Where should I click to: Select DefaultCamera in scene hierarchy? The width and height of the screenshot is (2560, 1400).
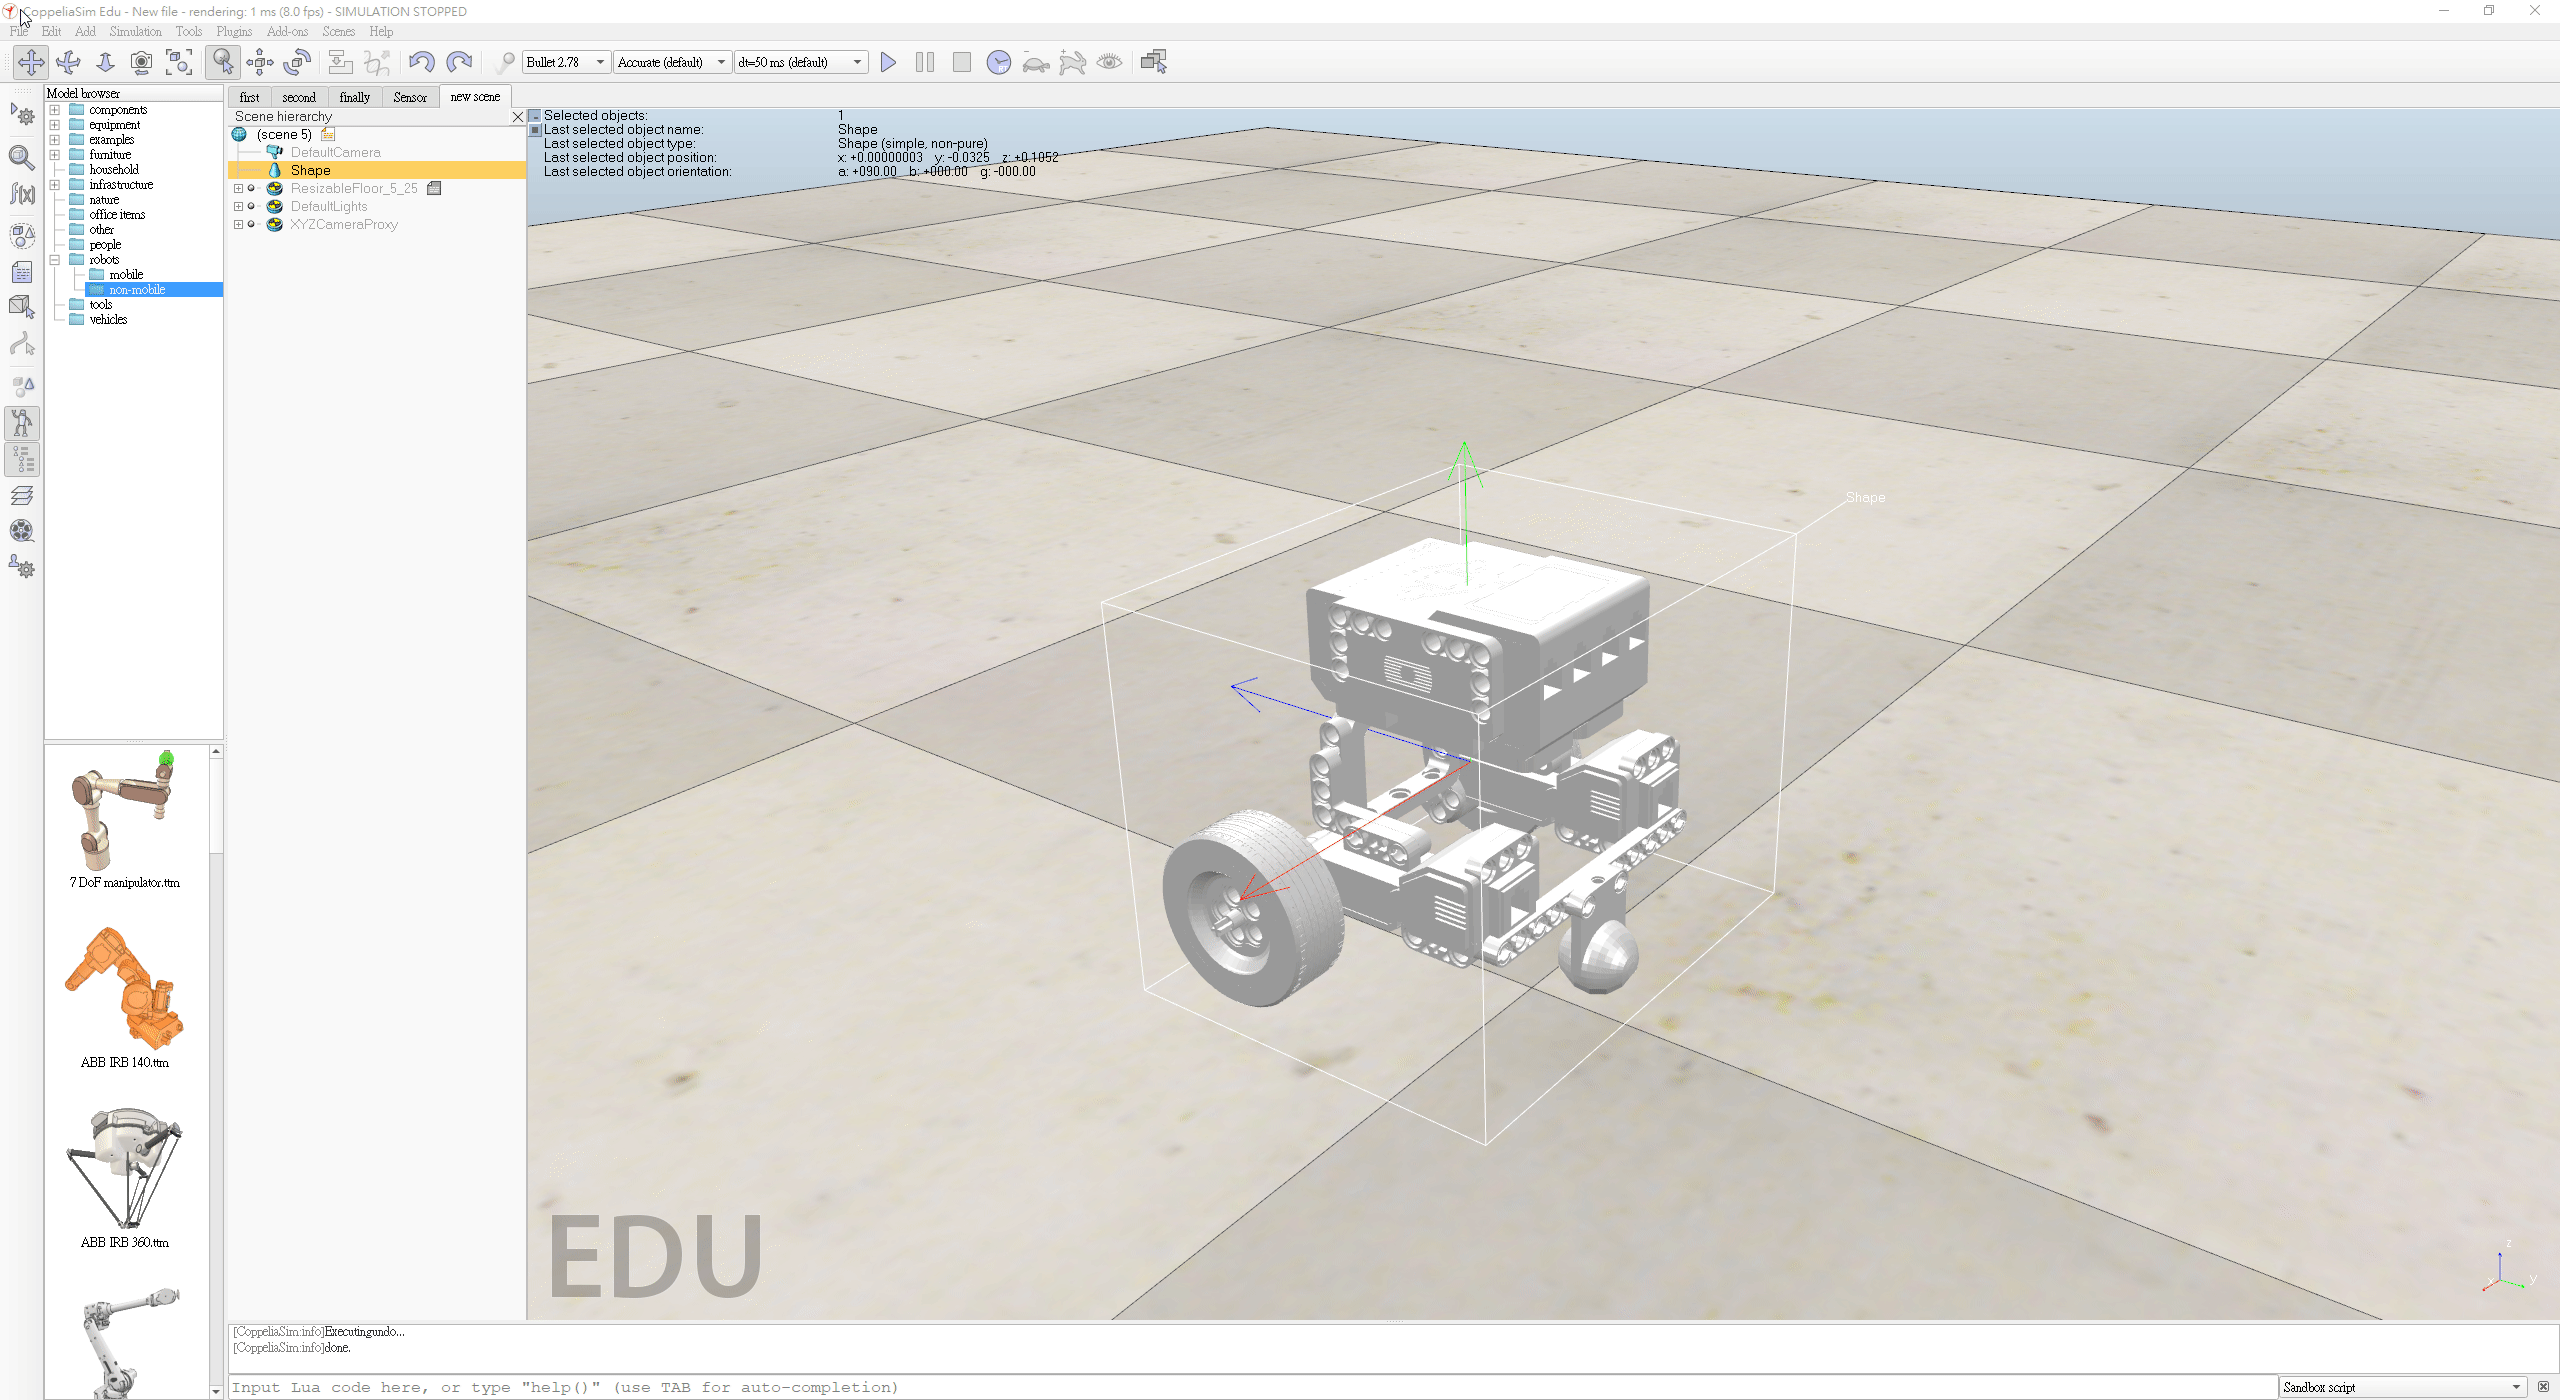pos(335,152)
